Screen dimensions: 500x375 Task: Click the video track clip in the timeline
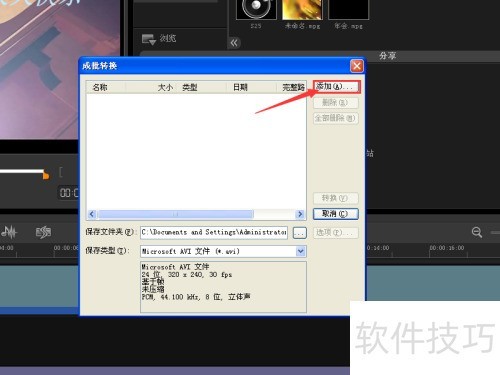(x=39, y=286)
